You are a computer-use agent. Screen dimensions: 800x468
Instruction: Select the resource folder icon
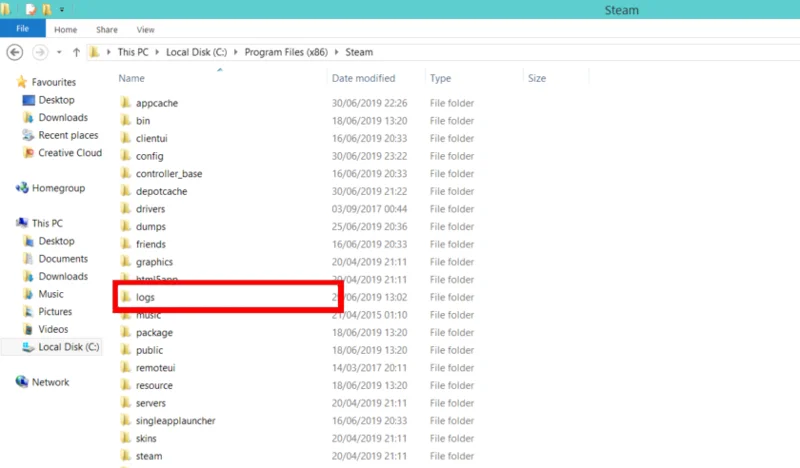click(126, 385)
